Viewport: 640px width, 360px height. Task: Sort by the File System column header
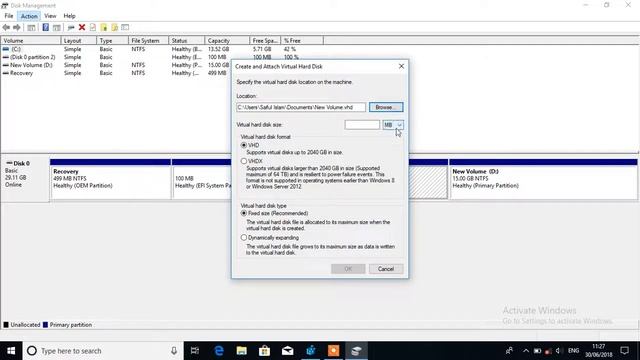click(148, 40)
